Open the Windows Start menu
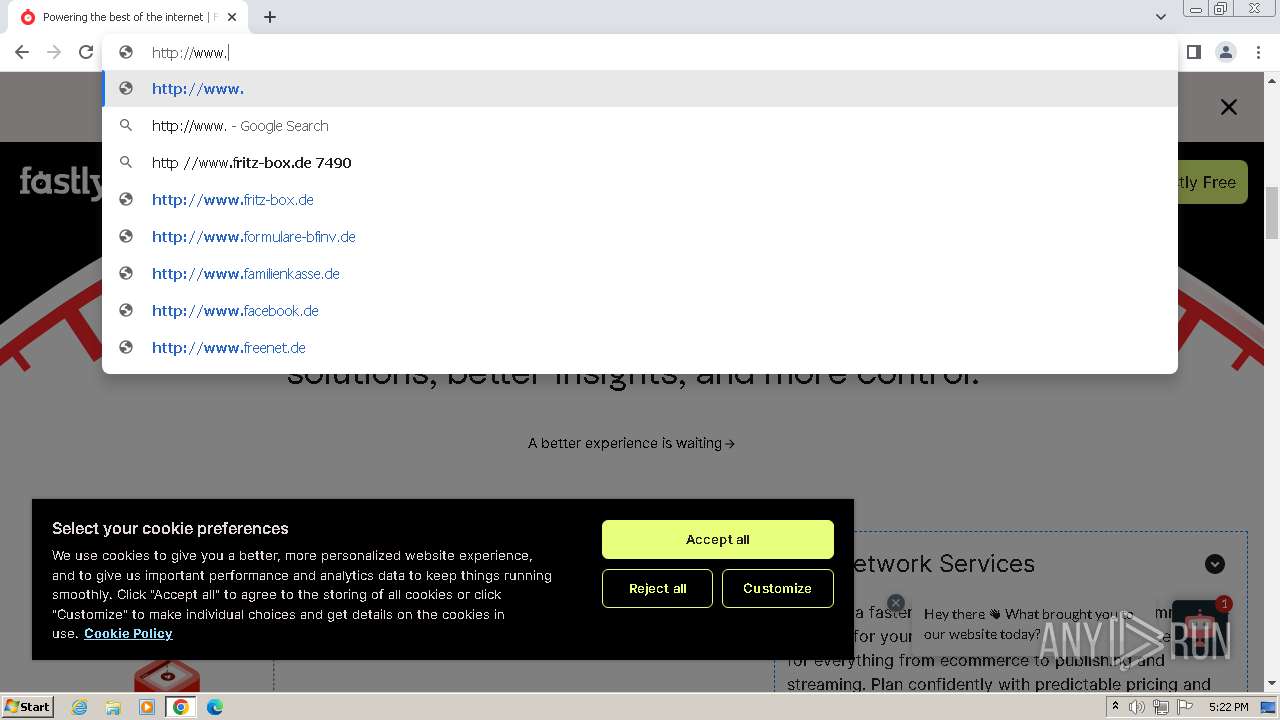This screenshot has width=1280, height=720. [28, 707]
